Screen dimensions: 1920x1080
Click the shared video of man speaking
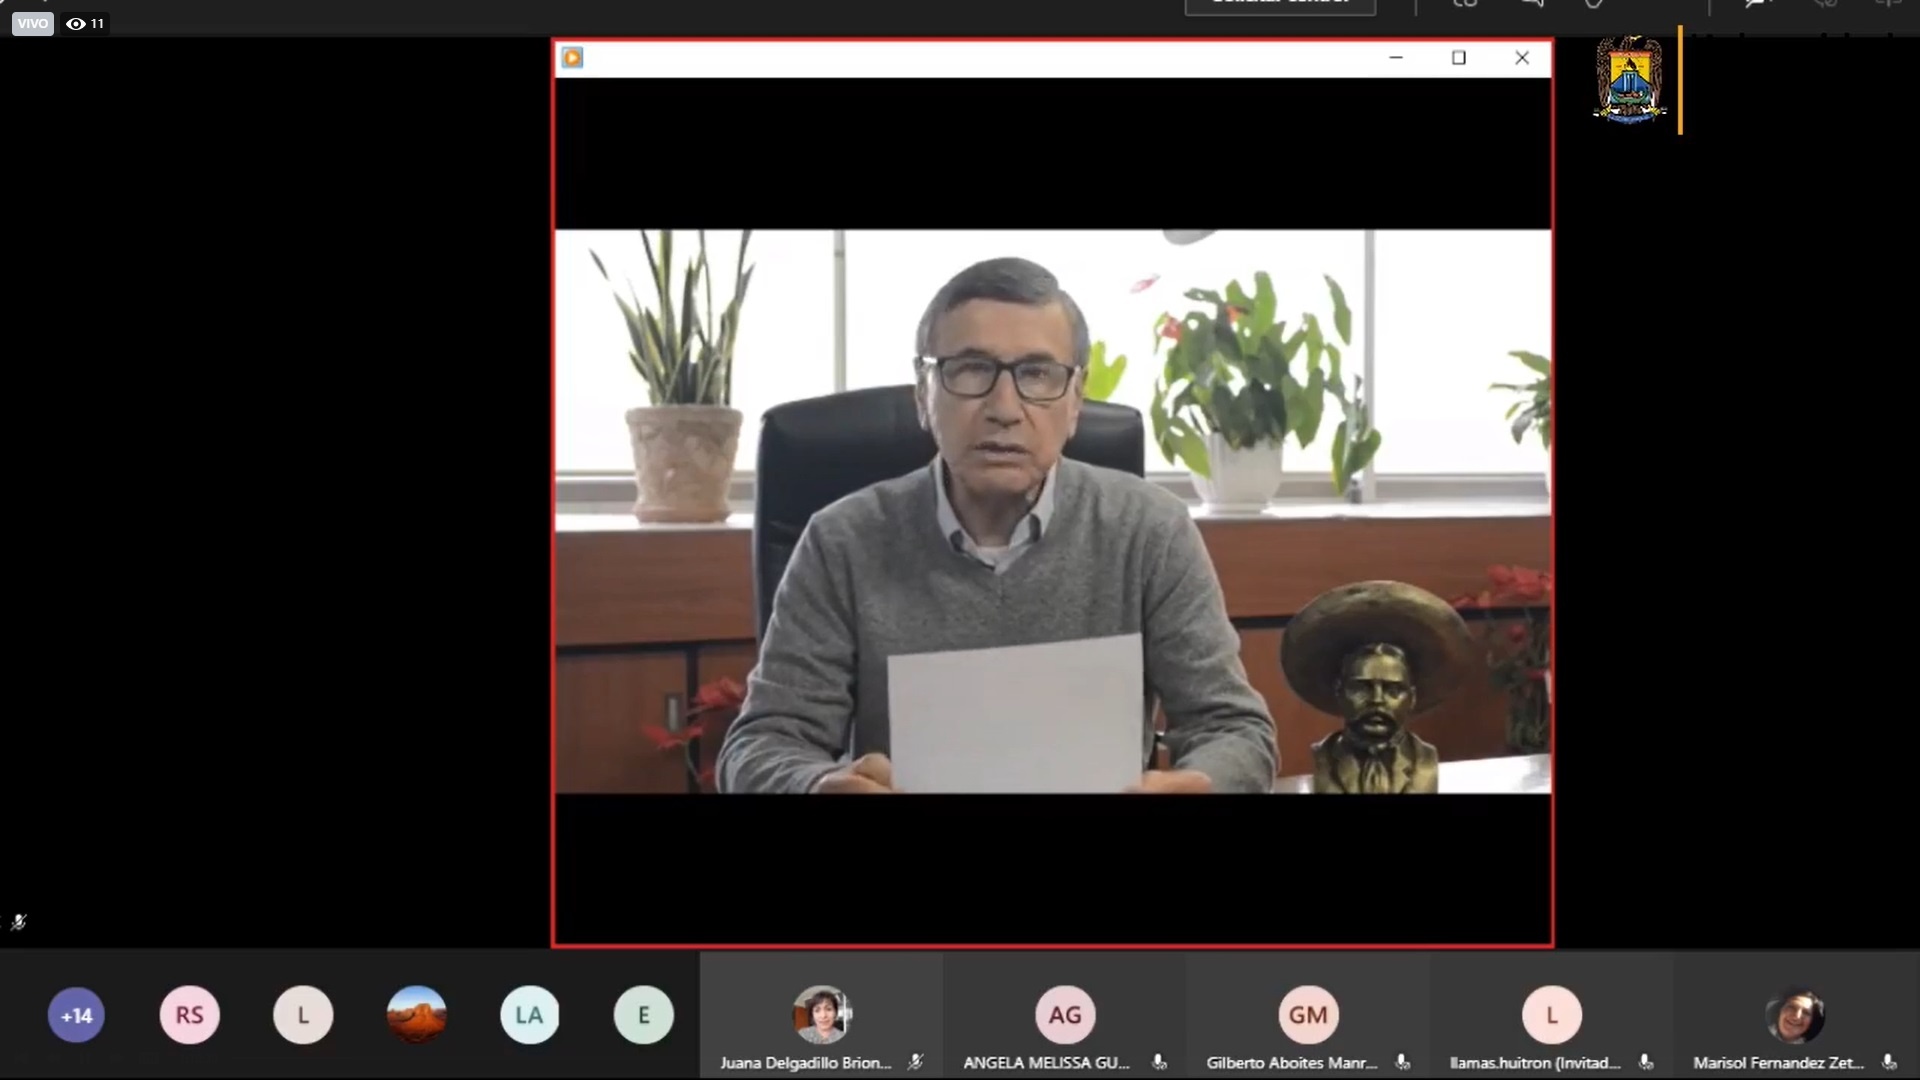pyautogui.click(x=1052, y=512)
